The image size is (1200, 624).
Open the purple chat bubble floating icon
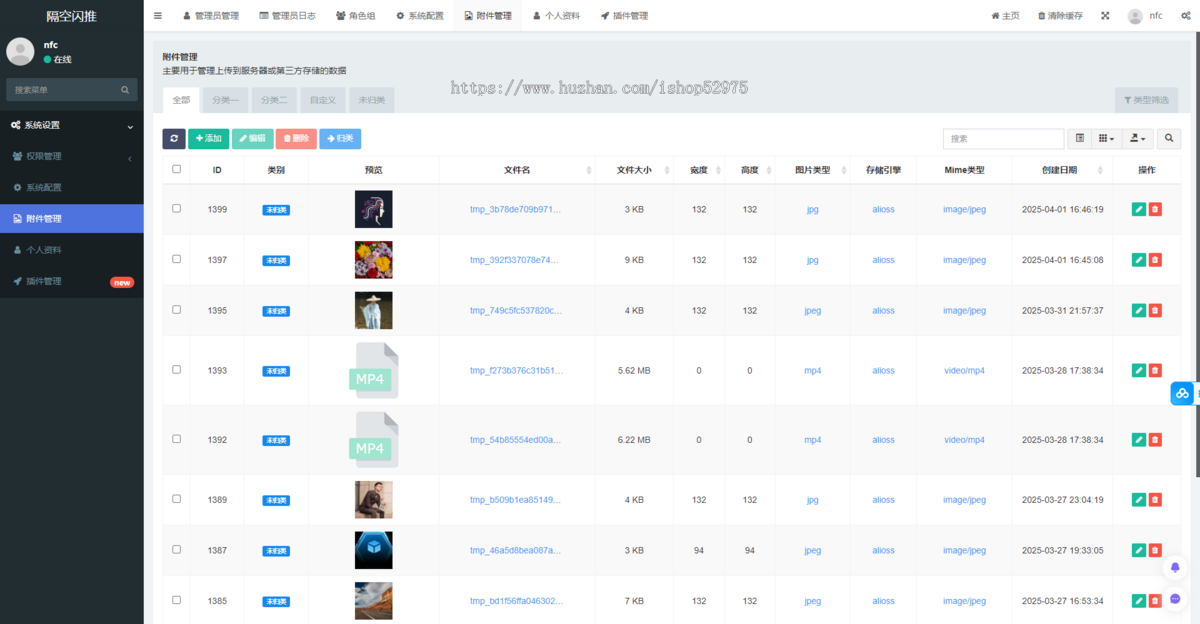(x=1175, y=599)
